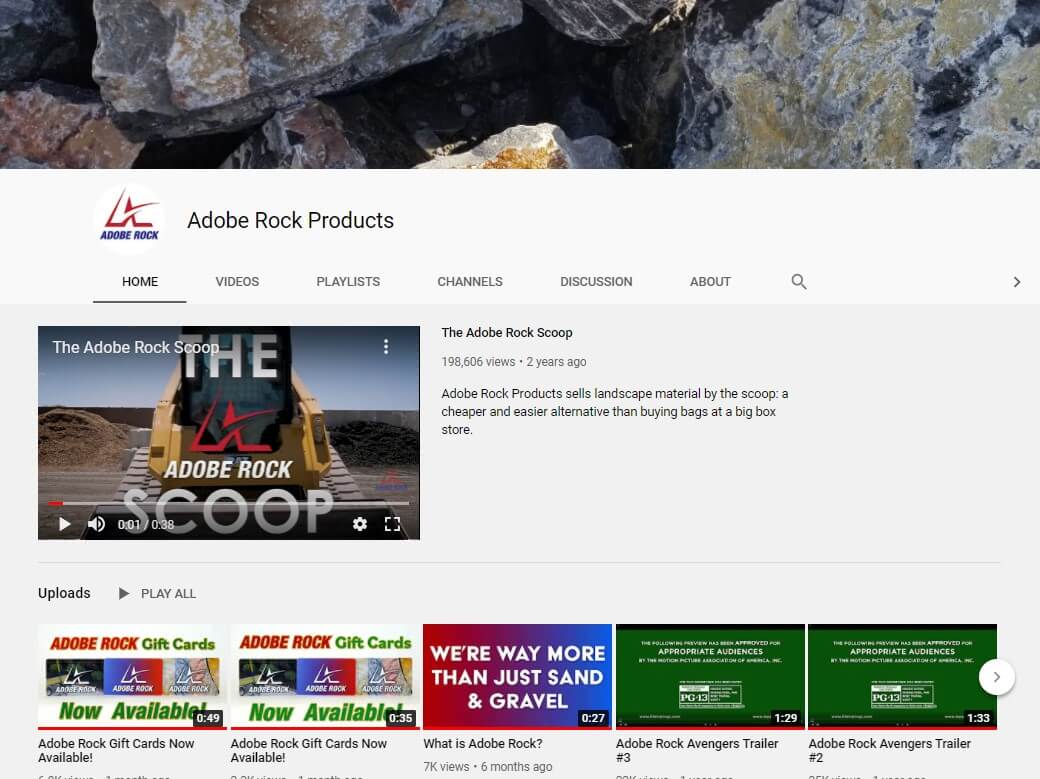1040x779 pixels.
Task: Click the tab bar right chevron arrow
Action: (x=1017, y=282)
